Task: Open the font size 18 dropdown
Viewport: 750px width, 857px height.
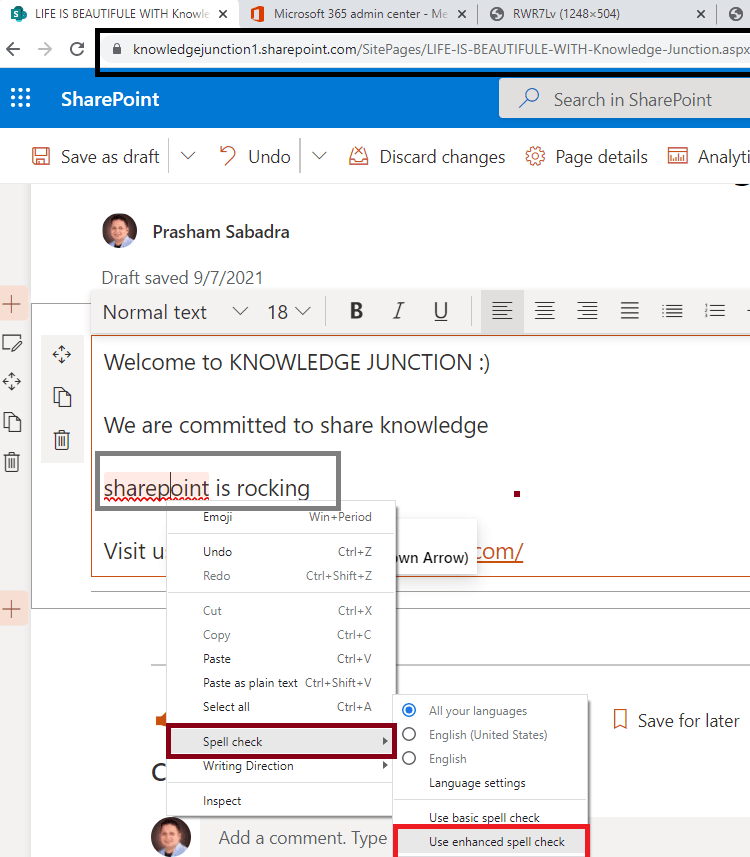Action: tap(289, 312)
